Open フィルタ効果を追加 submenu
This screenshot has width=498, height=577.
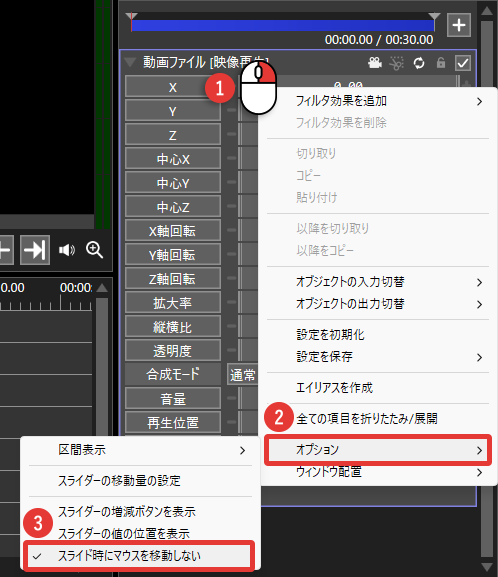pyautogui.click(x=378, y=100)
